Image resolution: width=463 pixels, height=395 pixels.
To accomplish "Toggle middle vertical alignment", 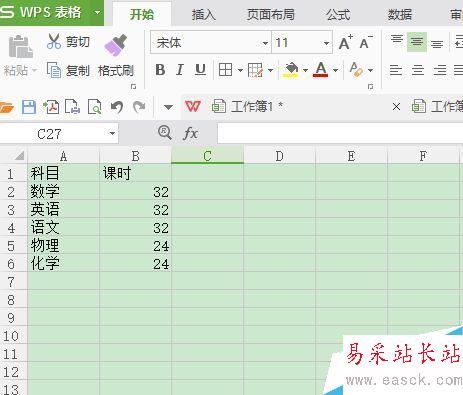I will pyautogui.click(x=417, y=42).
